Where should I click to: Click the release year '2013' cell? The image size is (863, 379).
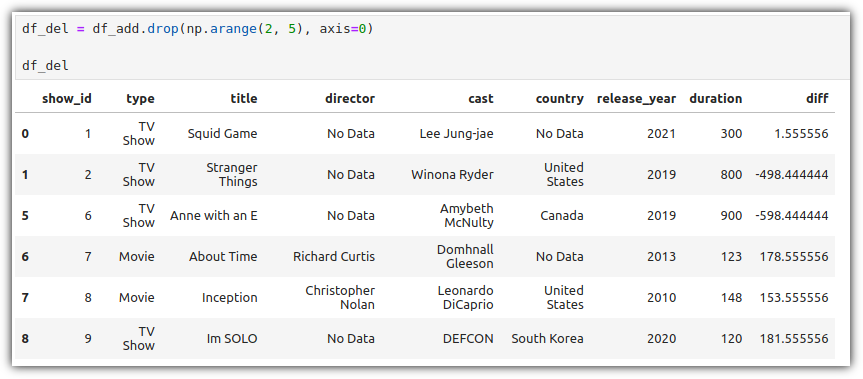pos(662,257)
